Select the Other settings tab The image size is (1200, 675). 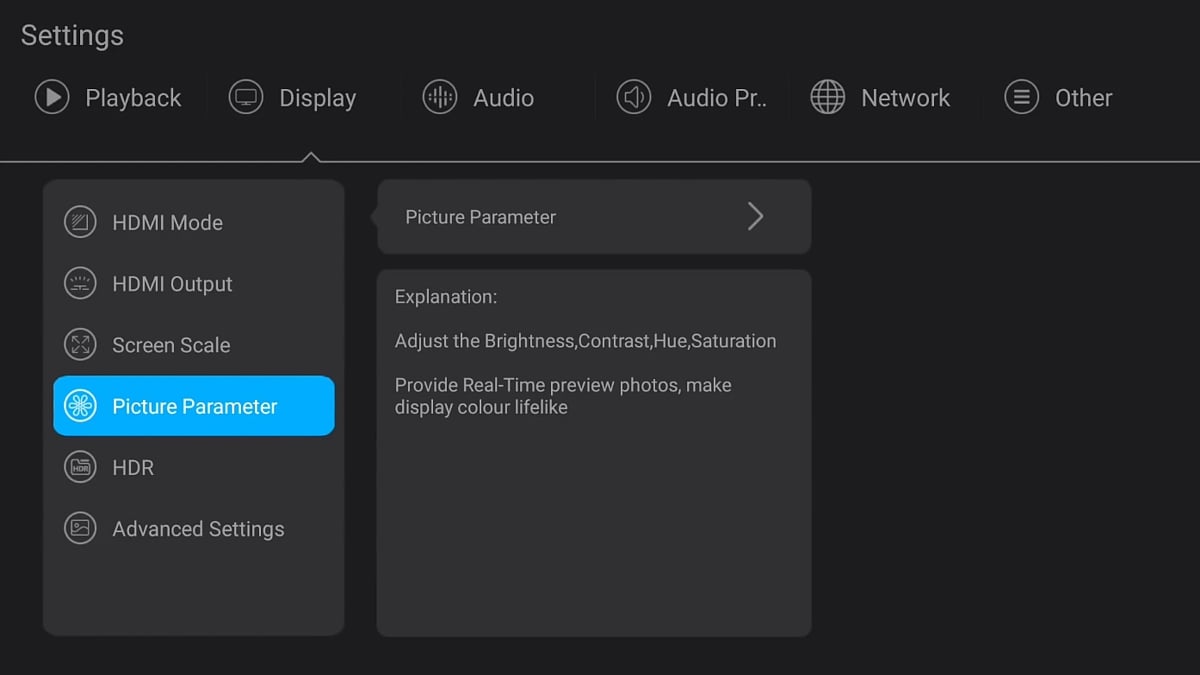pyautogui.click(x=1083, y=98)
